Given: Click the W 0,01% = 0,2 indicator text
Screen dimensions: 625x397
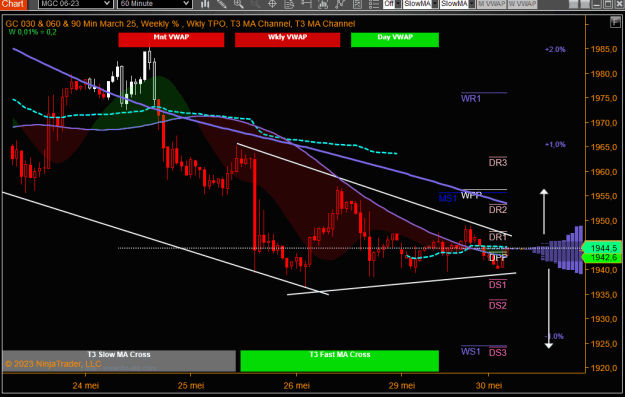Looking at the screenshot, I should click(33, 32).
